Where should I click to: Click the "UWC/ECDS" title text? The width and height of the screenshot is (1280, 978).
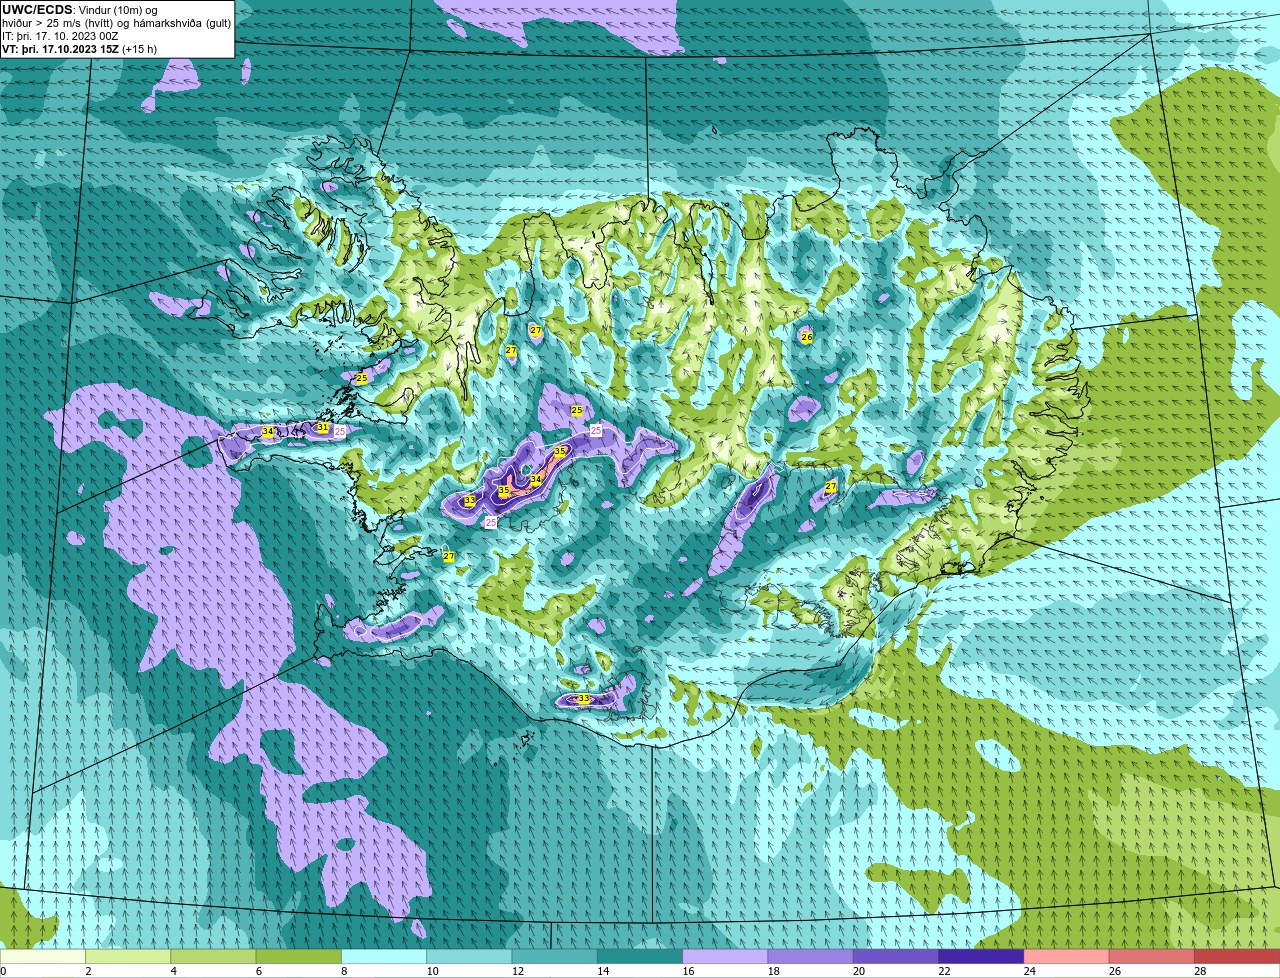tap(38, 10)
